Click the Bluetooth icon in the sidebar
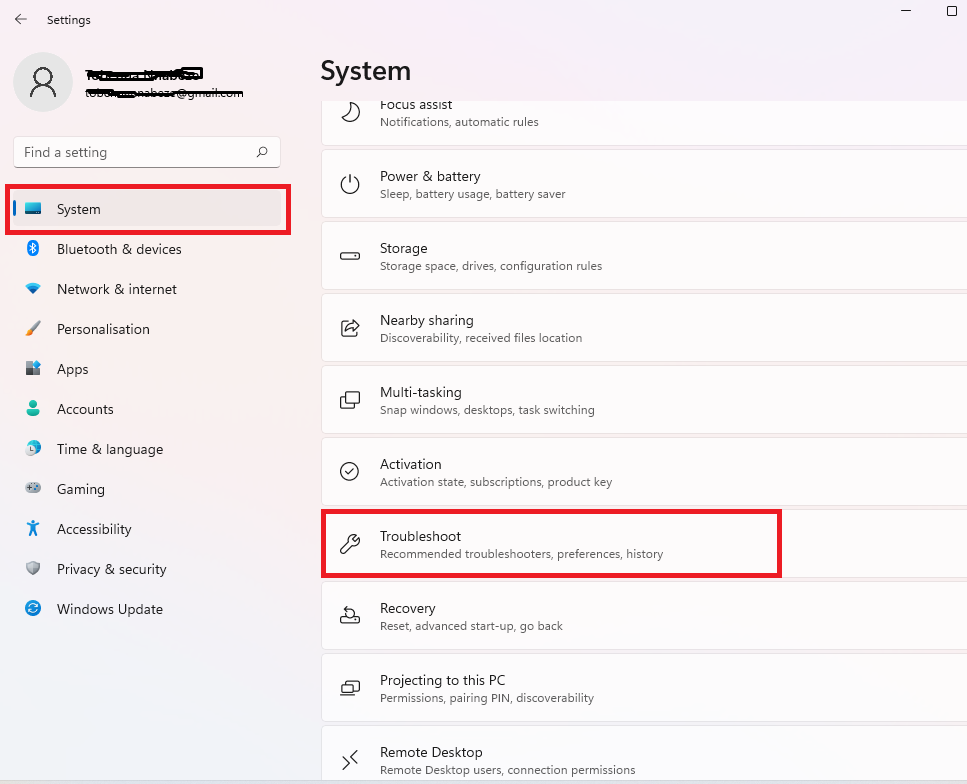This screenshot has width=967, height=784. coord(33,249)
